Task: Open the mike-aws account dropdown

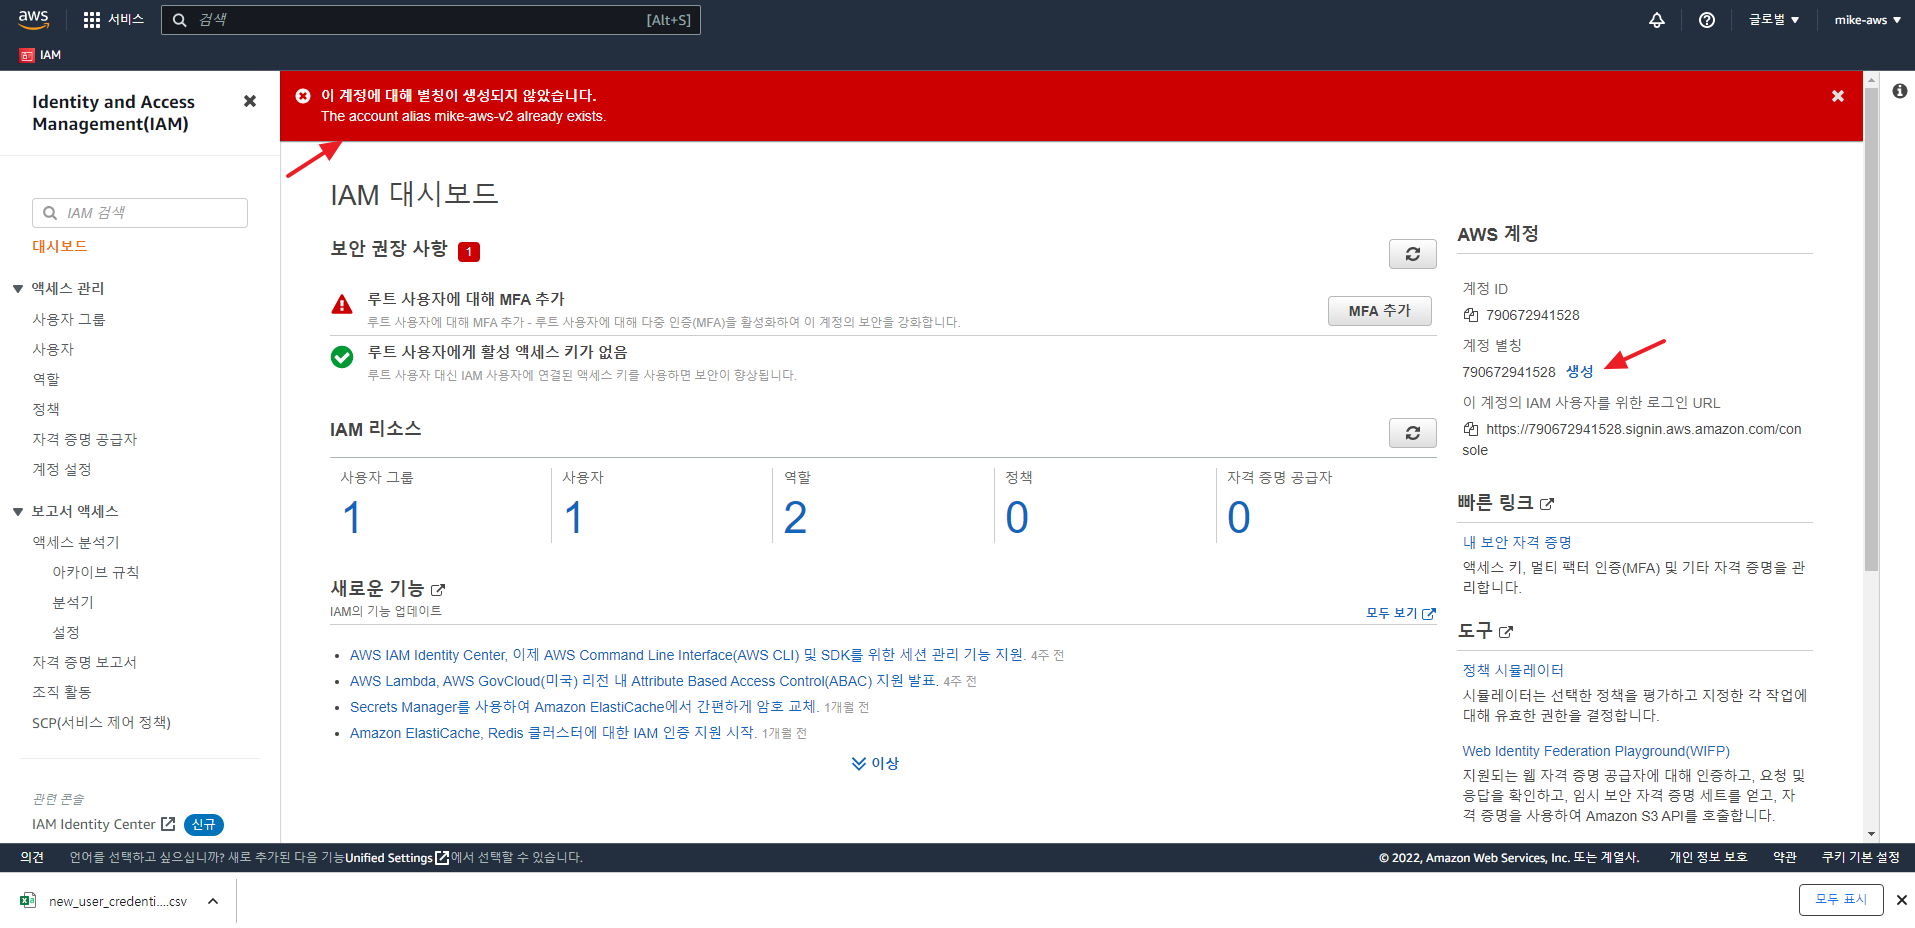Action: point(1867,20)
